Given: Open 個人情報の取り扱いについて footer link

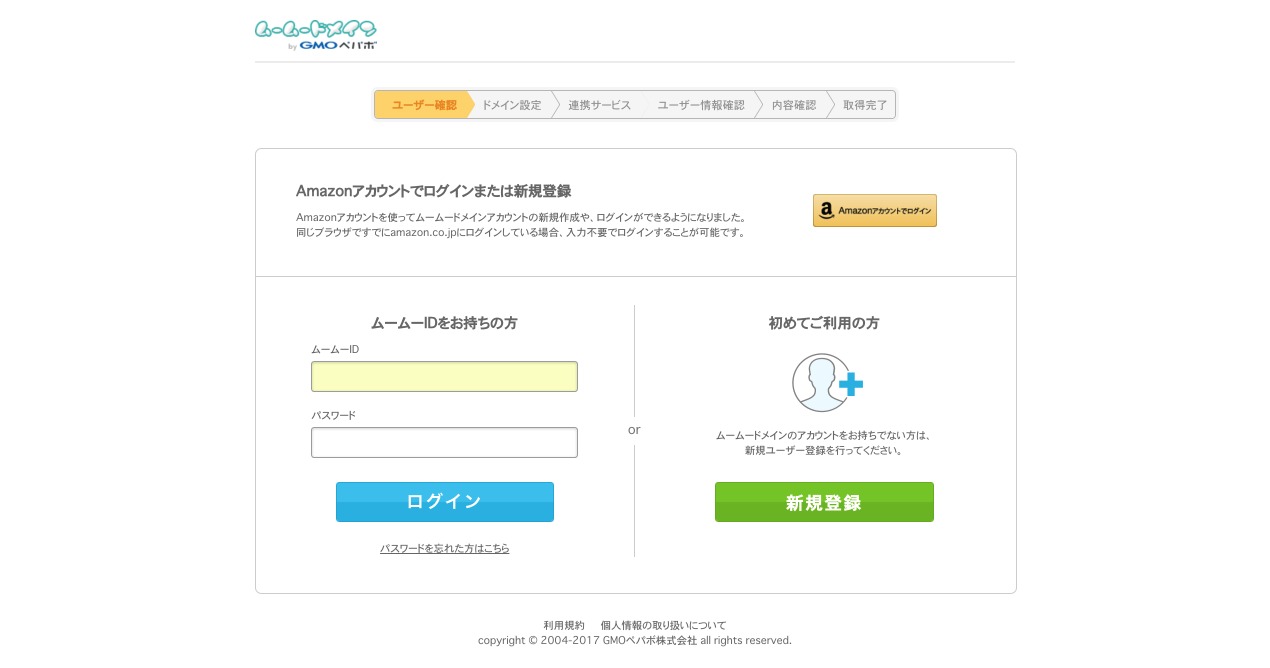Looking at the screenshot, I should [x=663, y=625].
